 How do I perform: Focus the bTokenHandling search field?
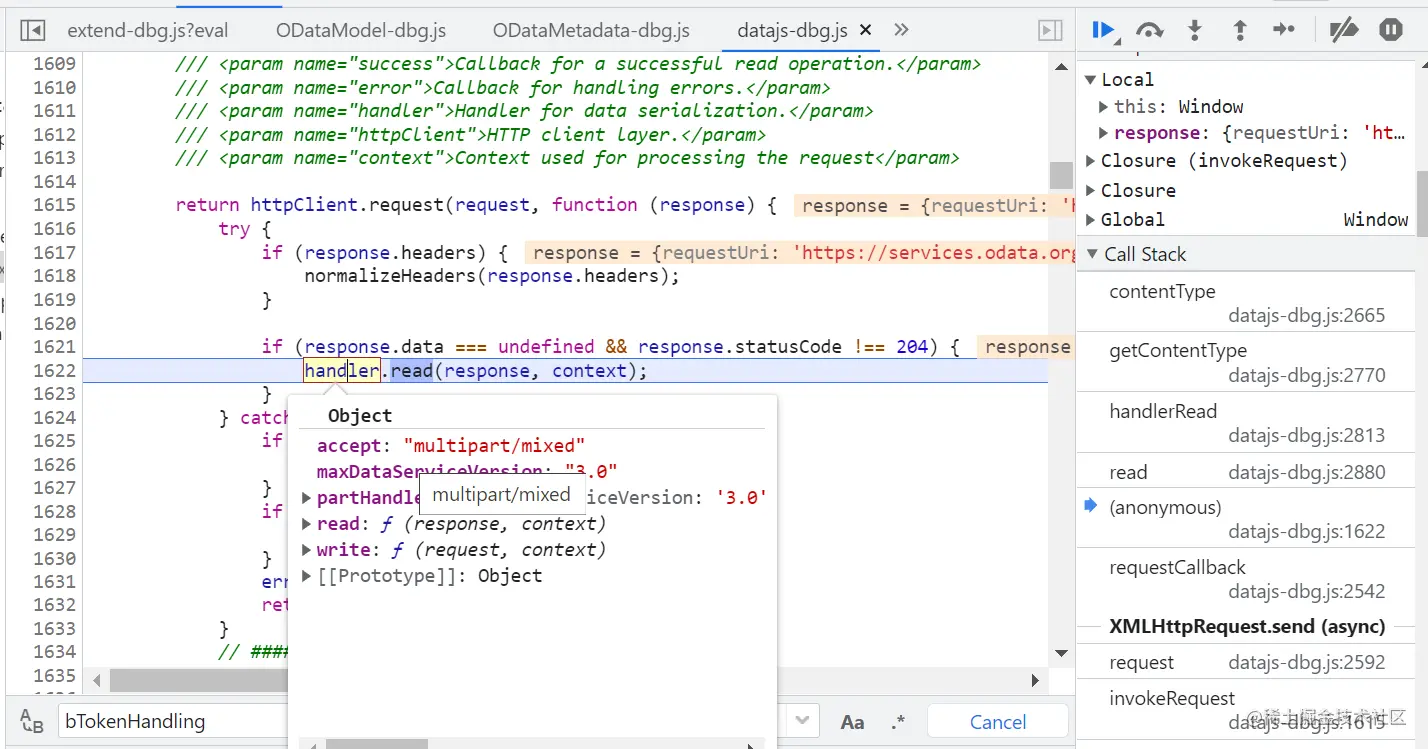pyautogui.click(x=420, y=721)
